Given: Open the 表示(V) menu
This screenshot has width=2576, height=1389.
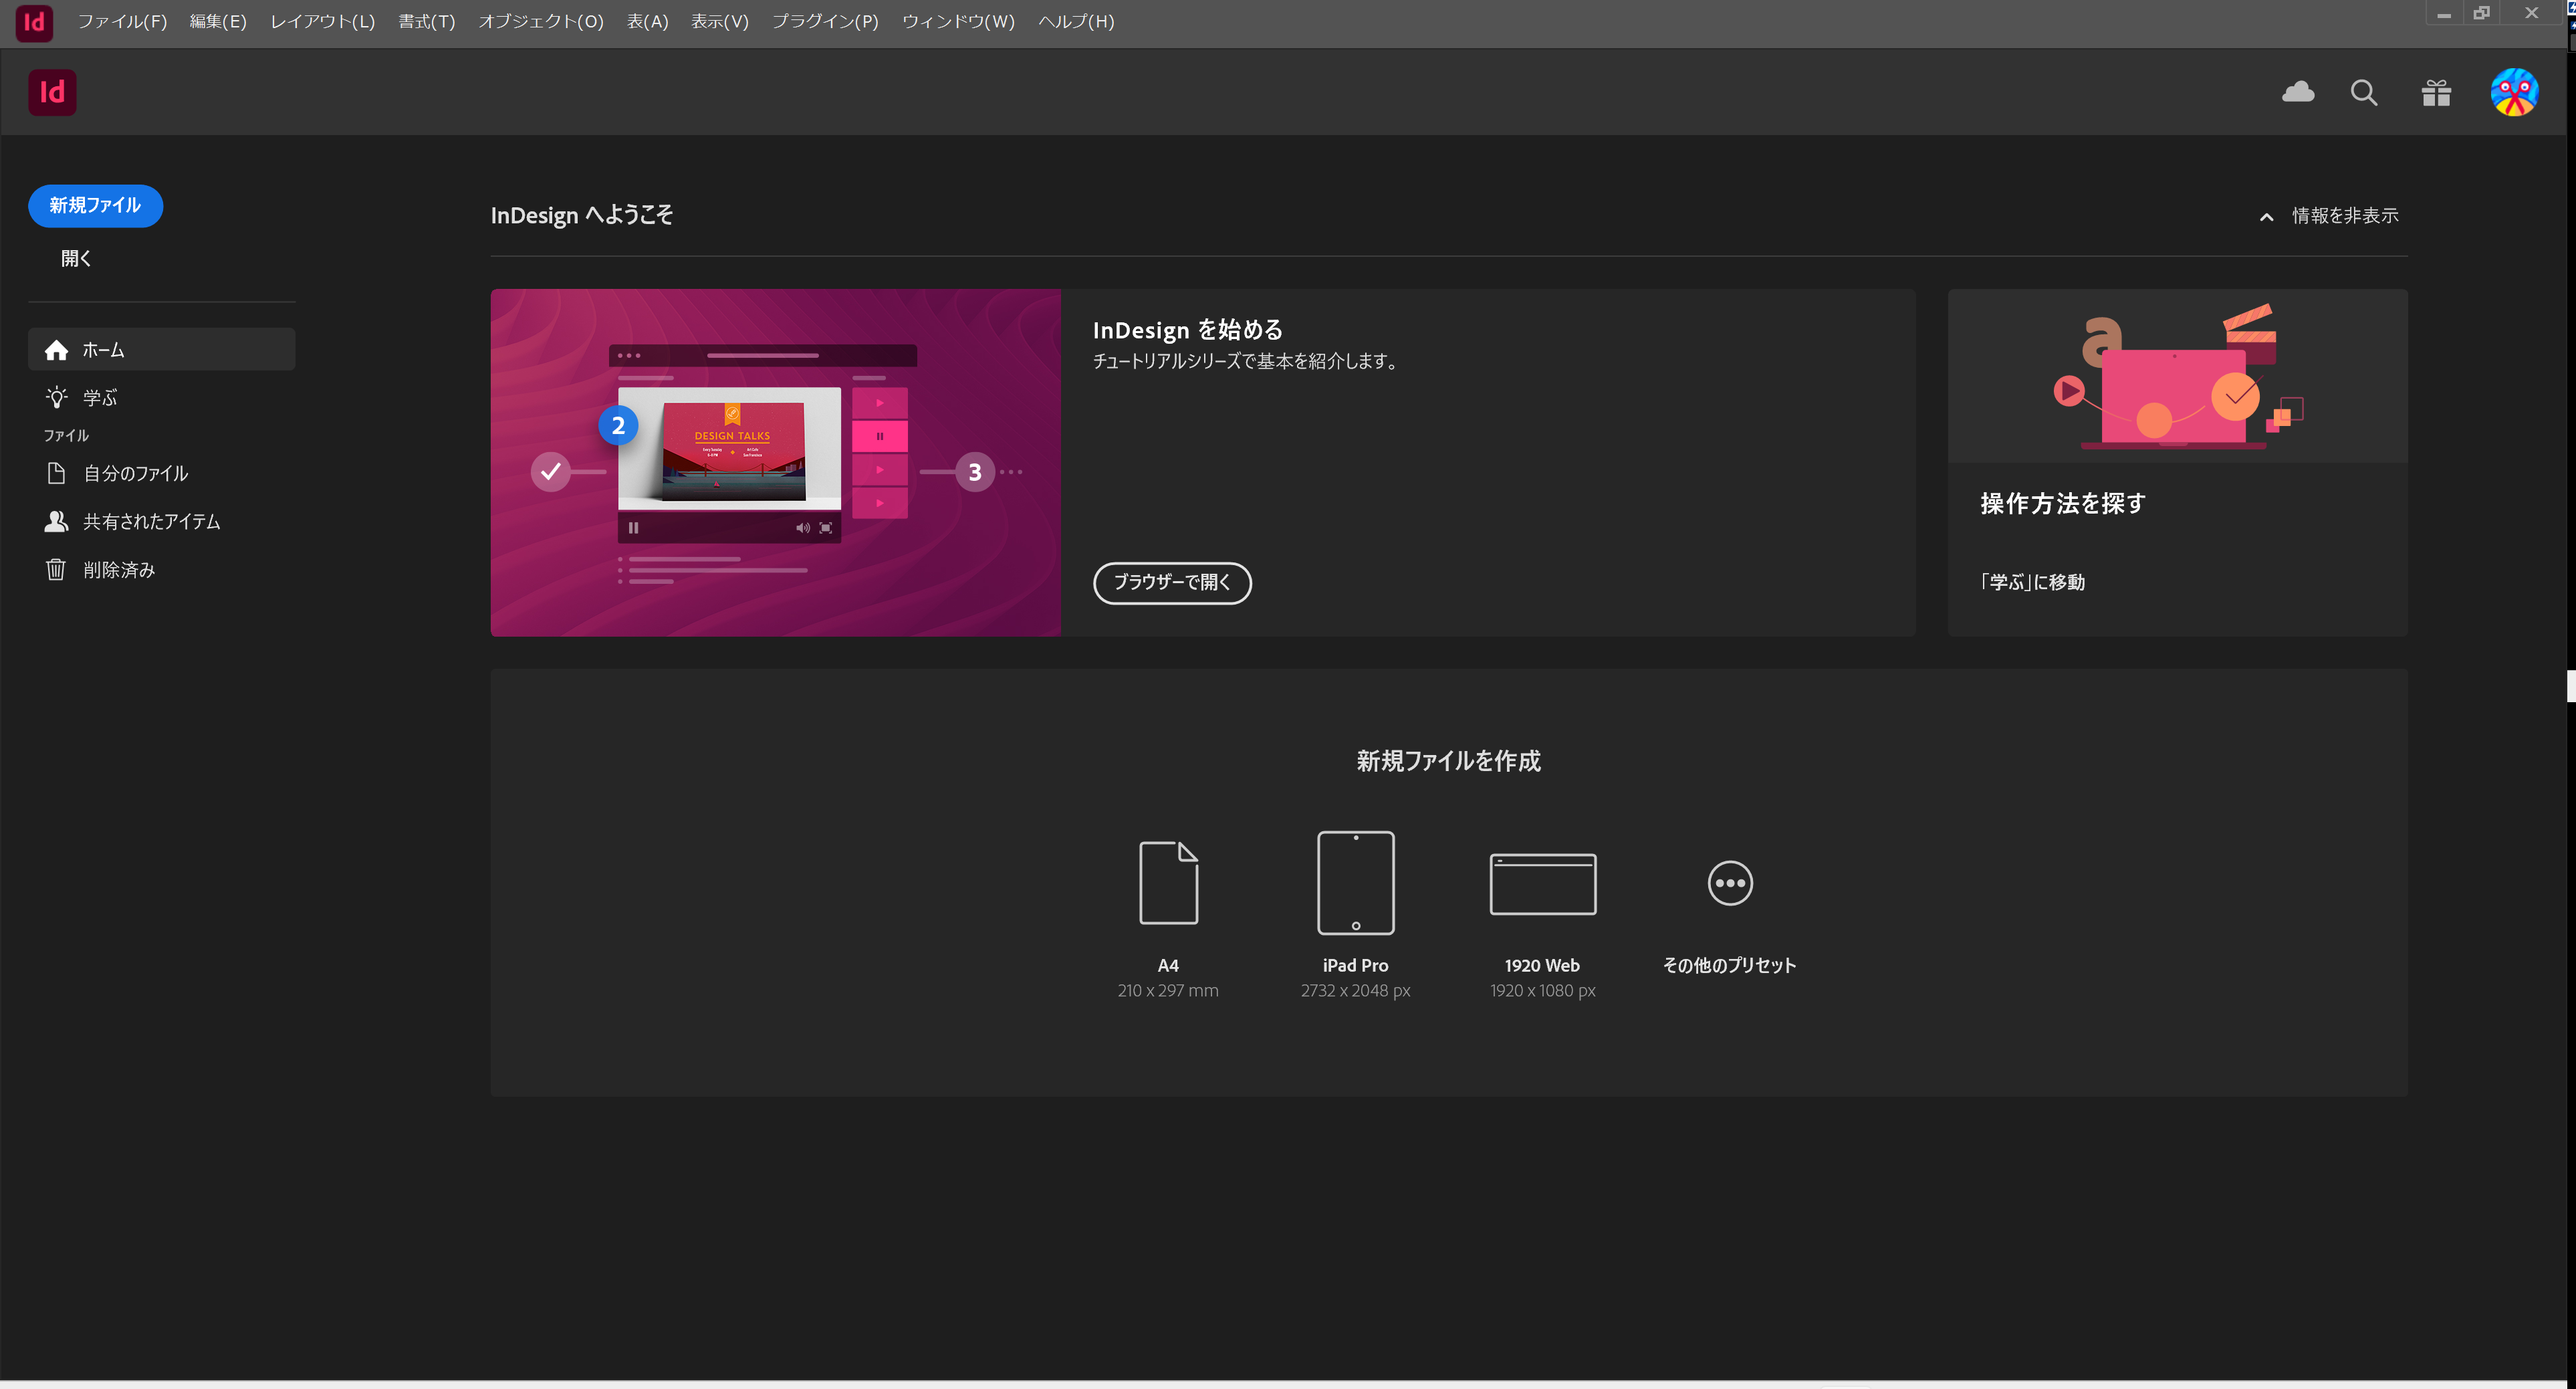Looking at the screenshot, I should [x=719, y=21].
